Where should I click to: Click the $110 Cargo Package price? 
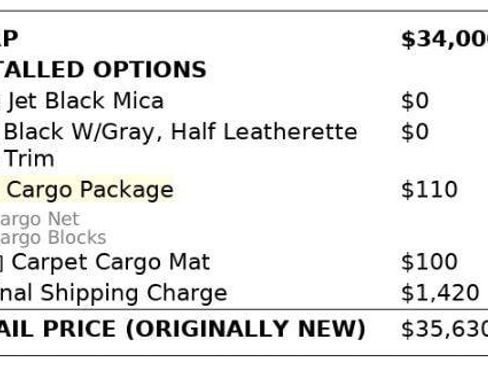coord(429,190)
